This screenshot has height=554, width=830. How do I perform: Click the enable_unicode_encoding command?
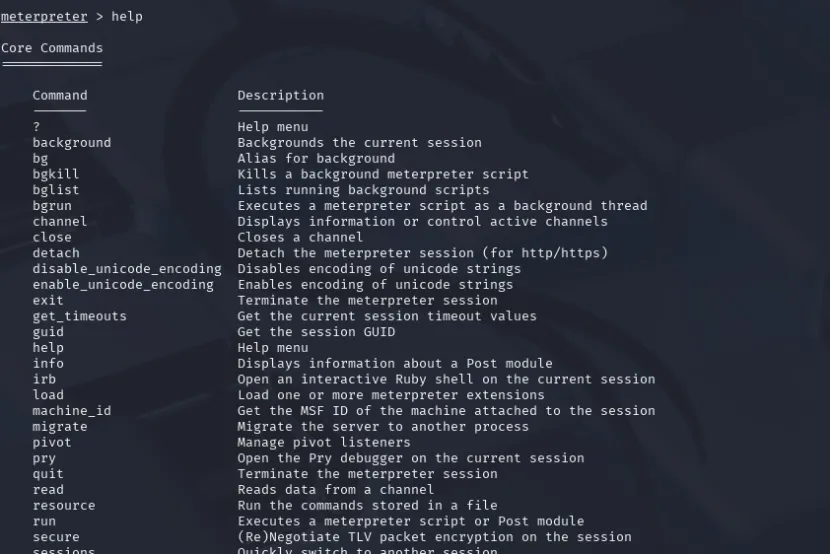coord(123,285)
